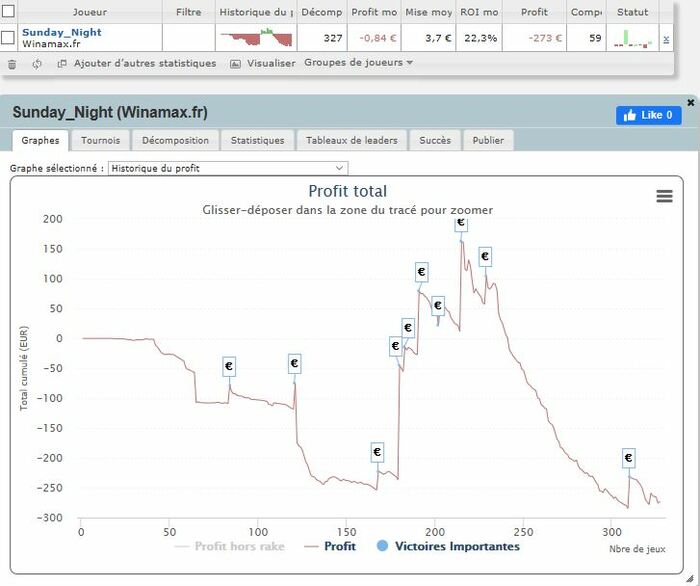Click the euro marker near game 178

[396, 346]
